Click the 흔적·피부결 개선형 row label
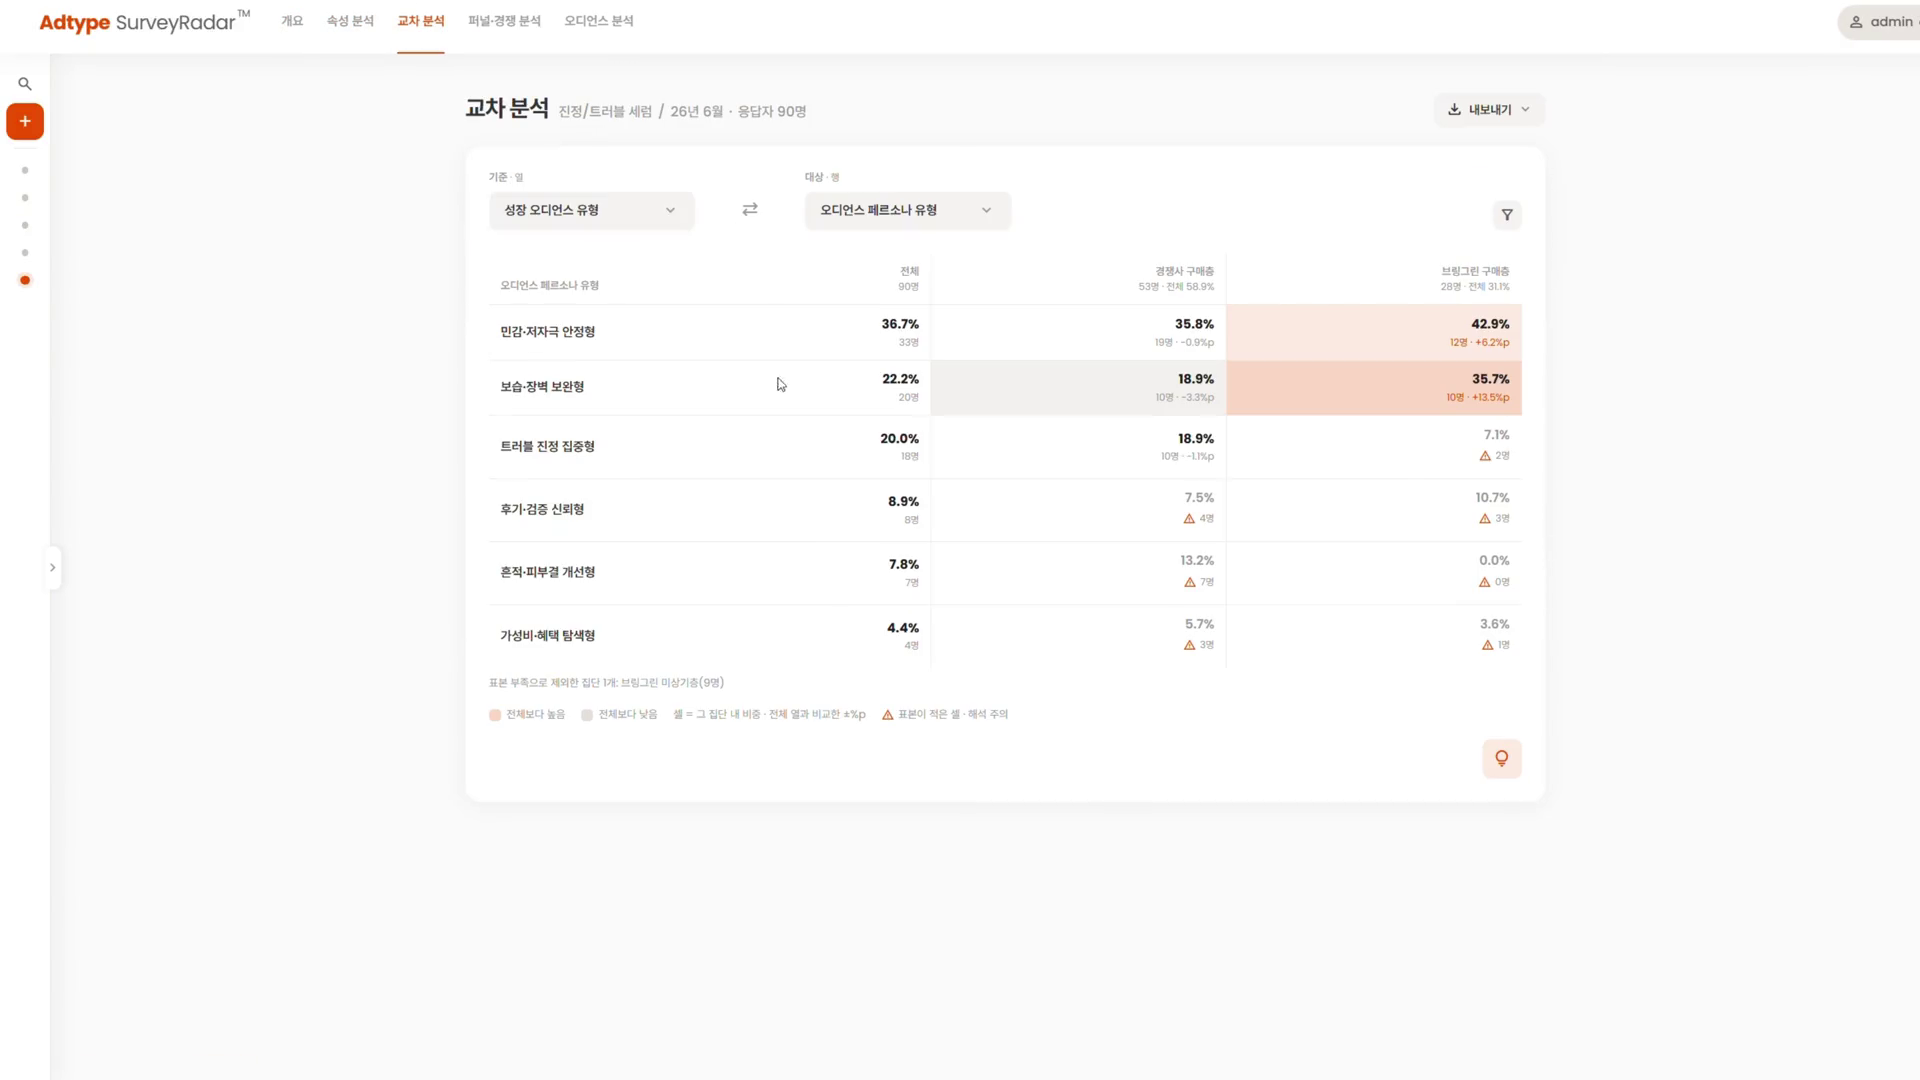 (548, 573)
